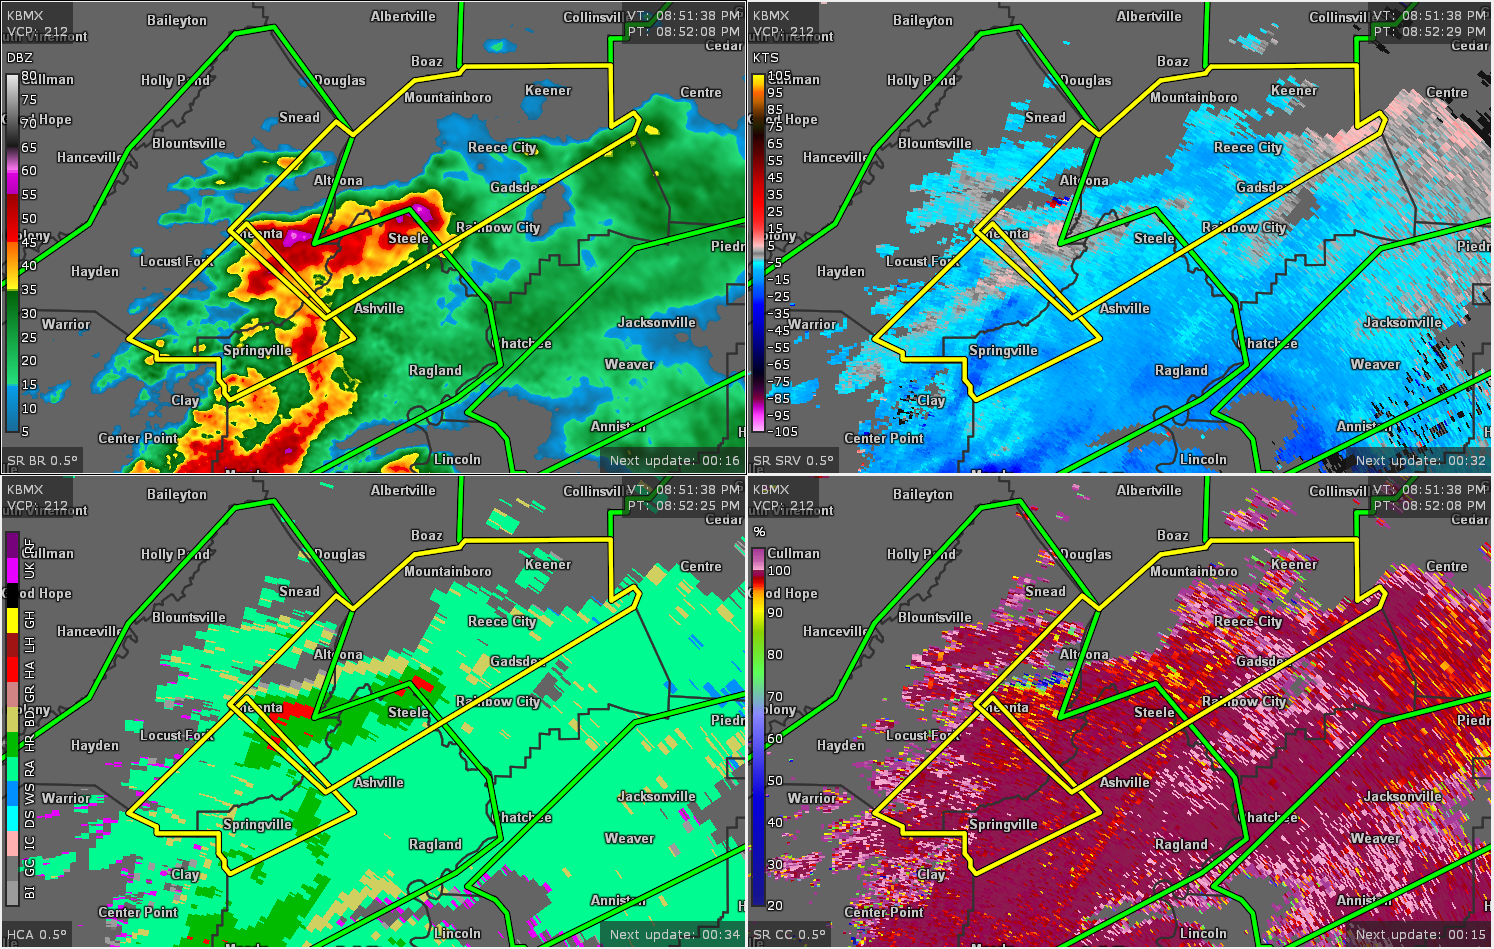Click PT 08:52:25 PM time in HCA panel
The height and width of the screenshot is (949, 1494).
coord(684,505)
